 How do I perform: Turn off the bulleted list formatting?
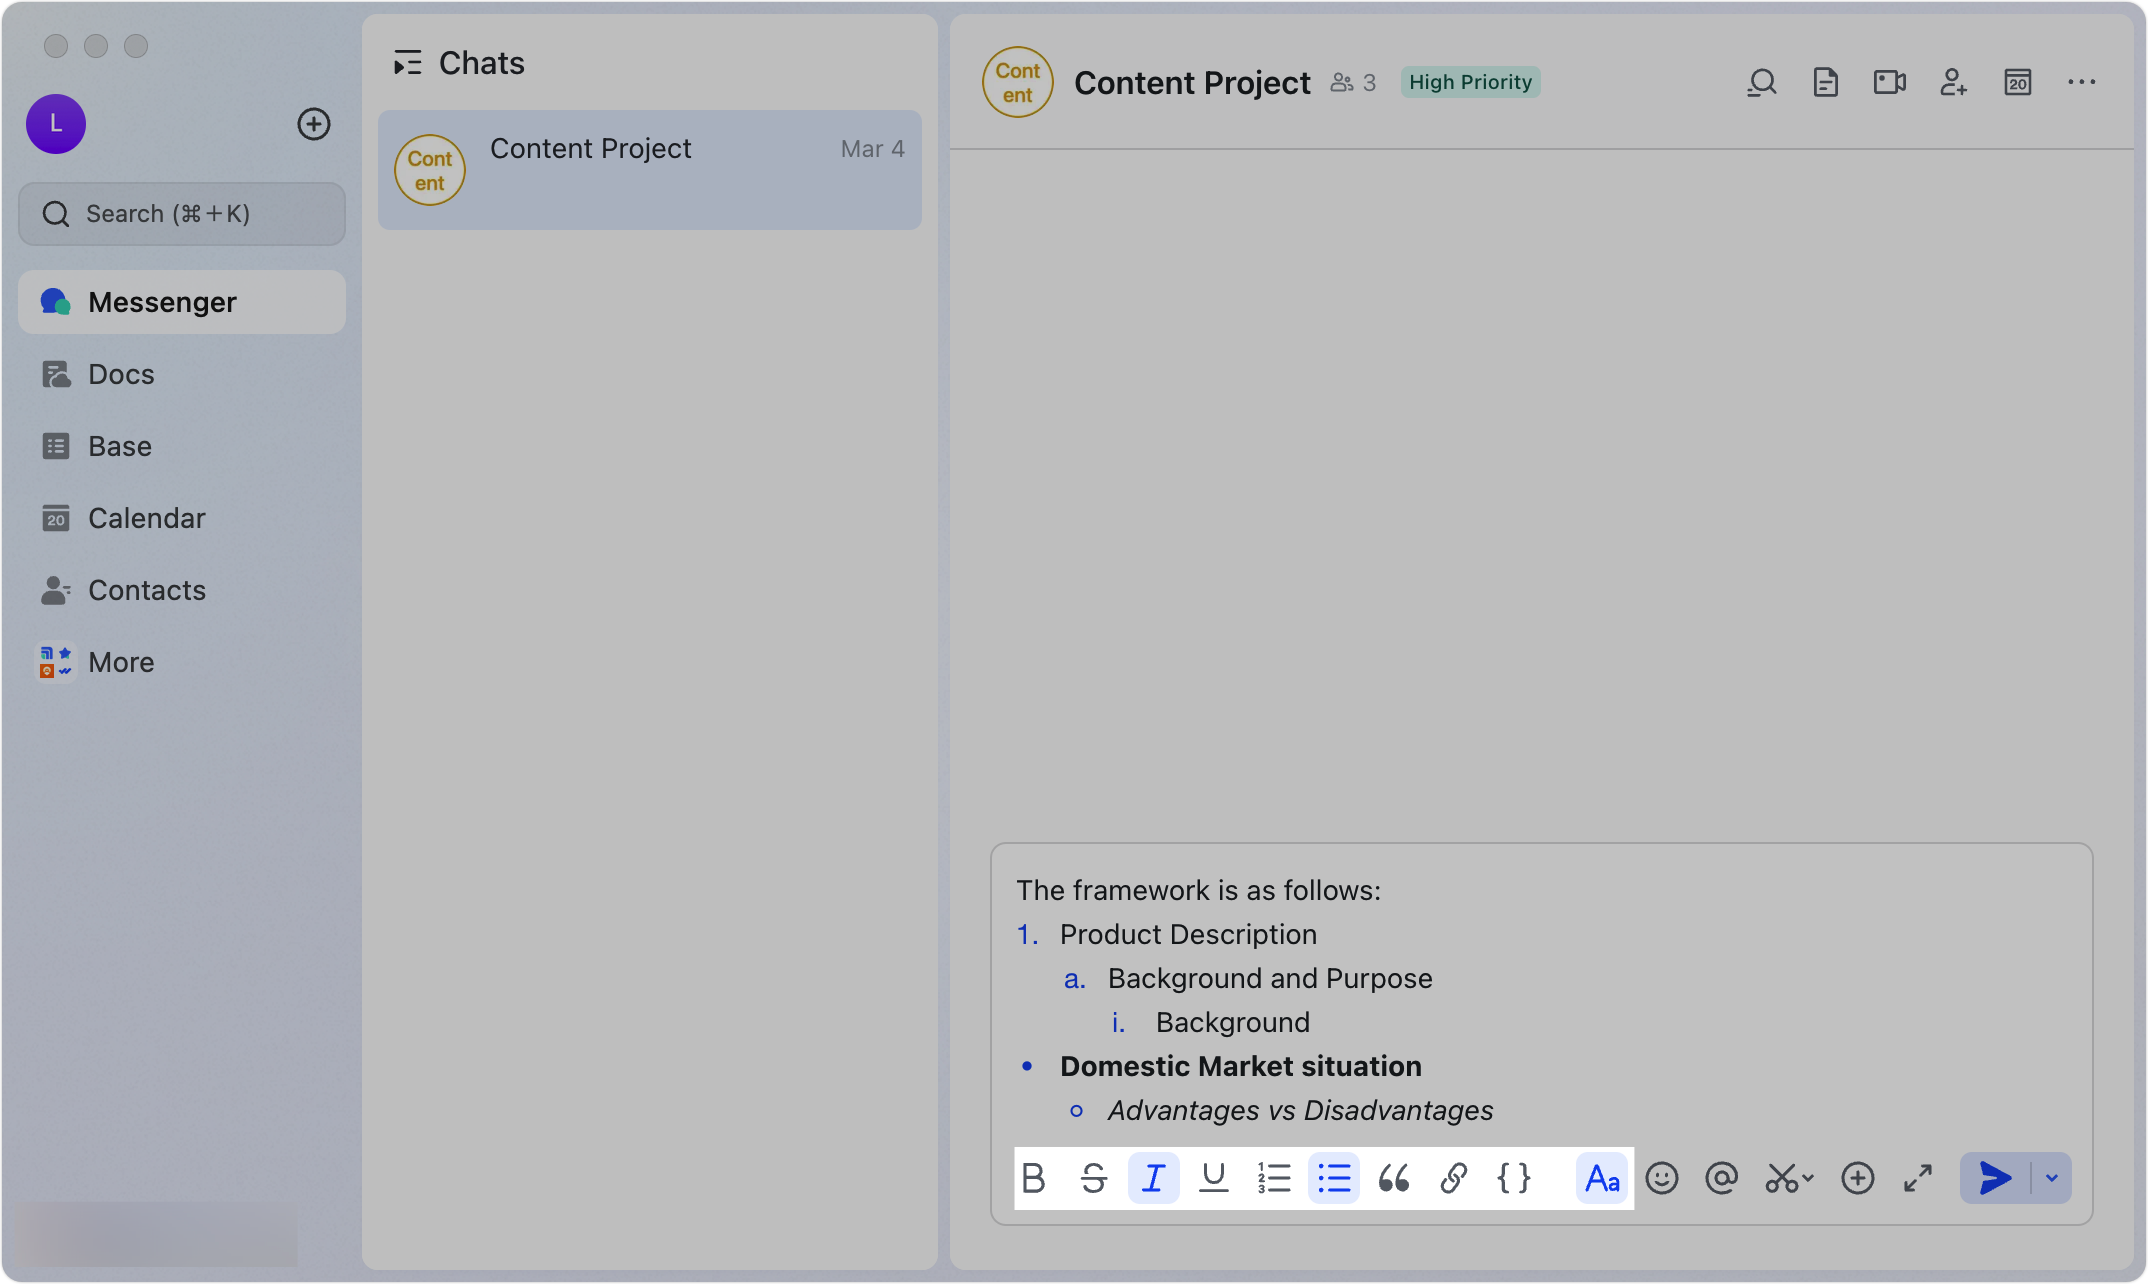(x=1334, y=1178)
